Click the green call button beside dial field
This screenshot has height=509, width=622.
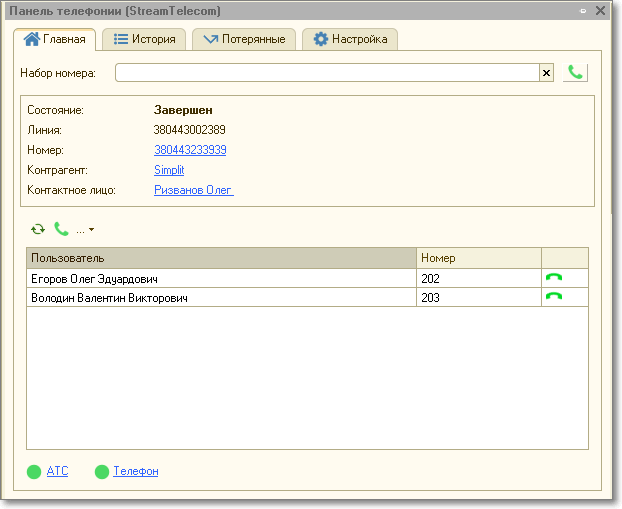pos(575,72)
